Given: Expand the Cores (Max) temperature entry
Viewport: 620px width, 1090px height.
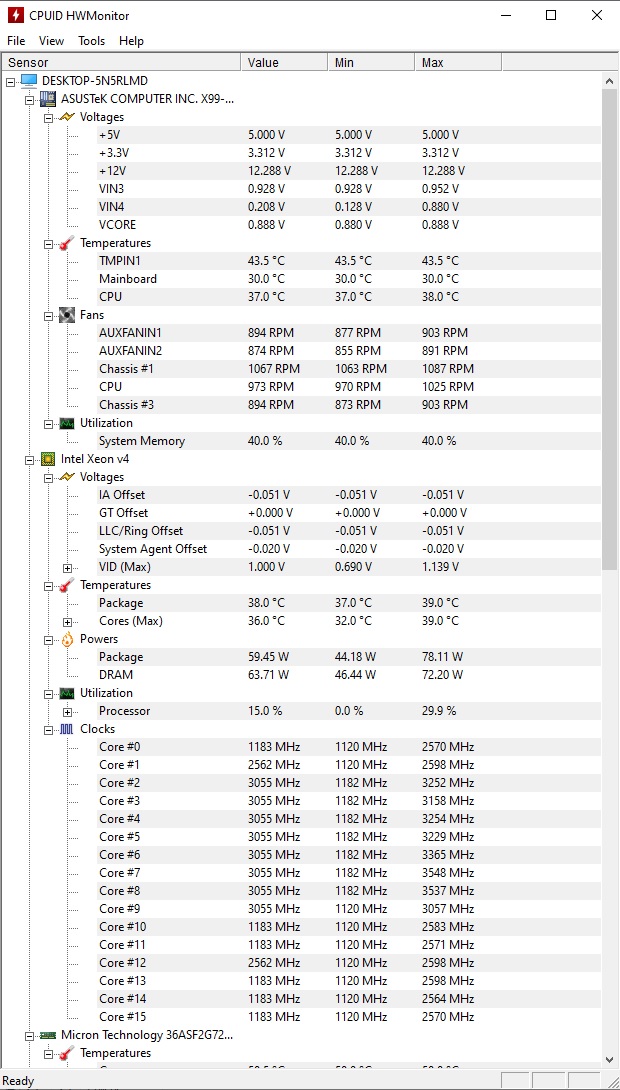Looking at the screenshot, I should [x=68, y=621].
